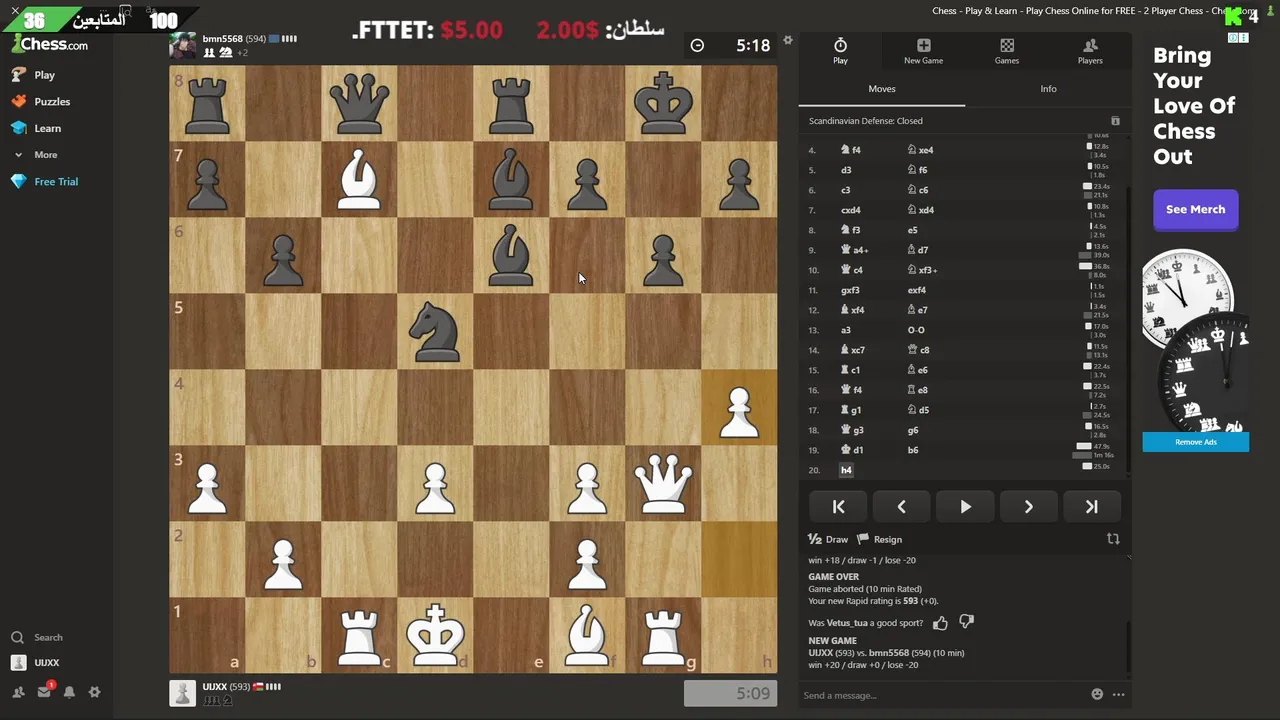
Task: Offer a Draw
Action: coord(828,539)
